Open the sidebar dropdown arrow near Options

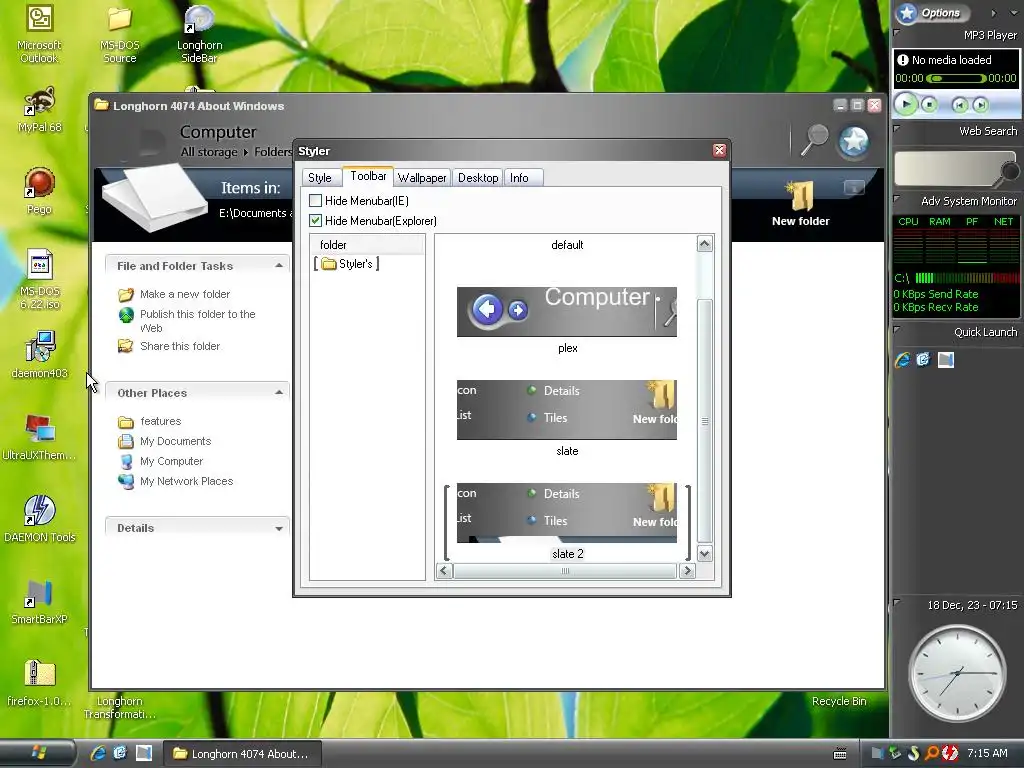pos(1014,13)
